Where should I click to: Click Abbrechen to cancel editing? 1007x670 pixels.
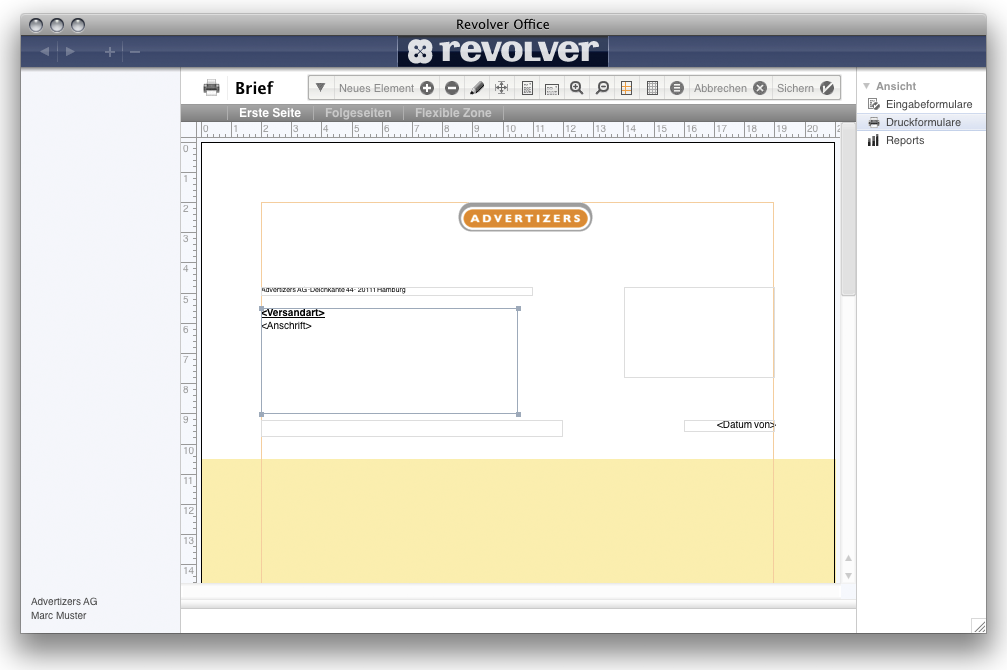[x=730, y=88]
